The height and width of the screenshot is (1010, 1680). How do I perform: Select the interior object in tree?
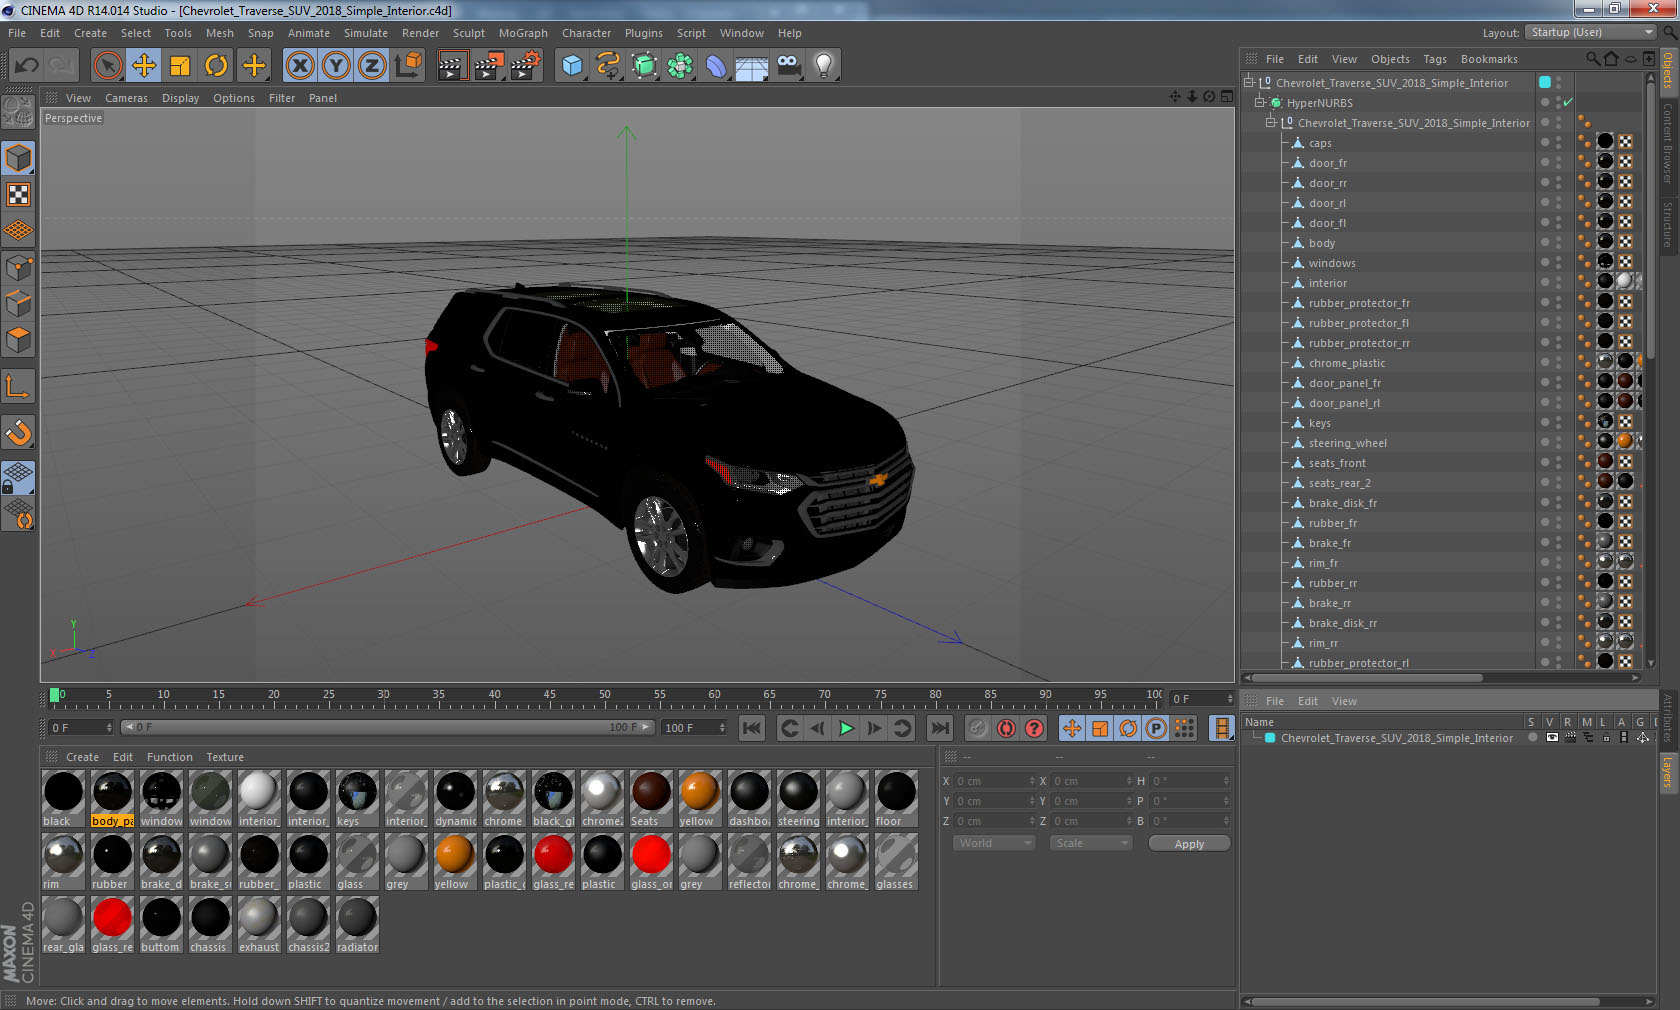coord(1327,283)
